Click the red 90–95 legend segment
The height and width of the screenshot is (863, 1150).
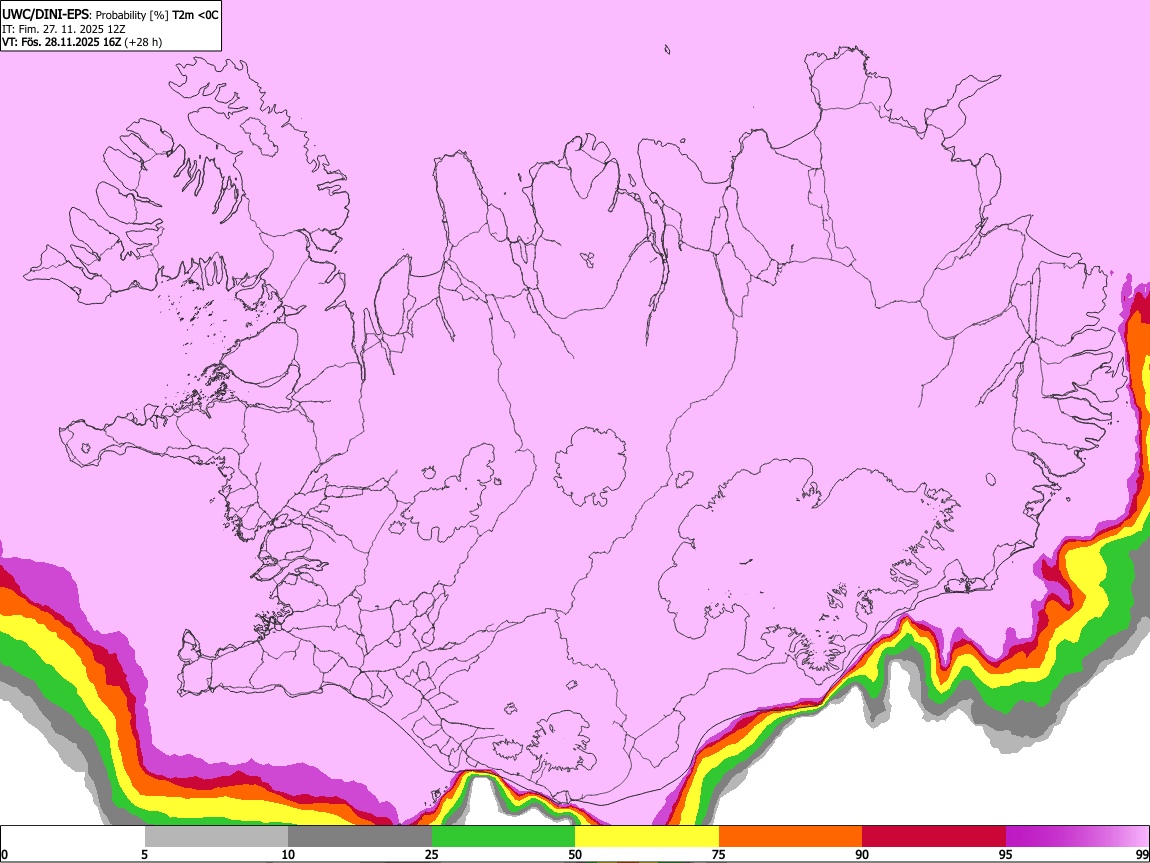[x=934, y=837]
